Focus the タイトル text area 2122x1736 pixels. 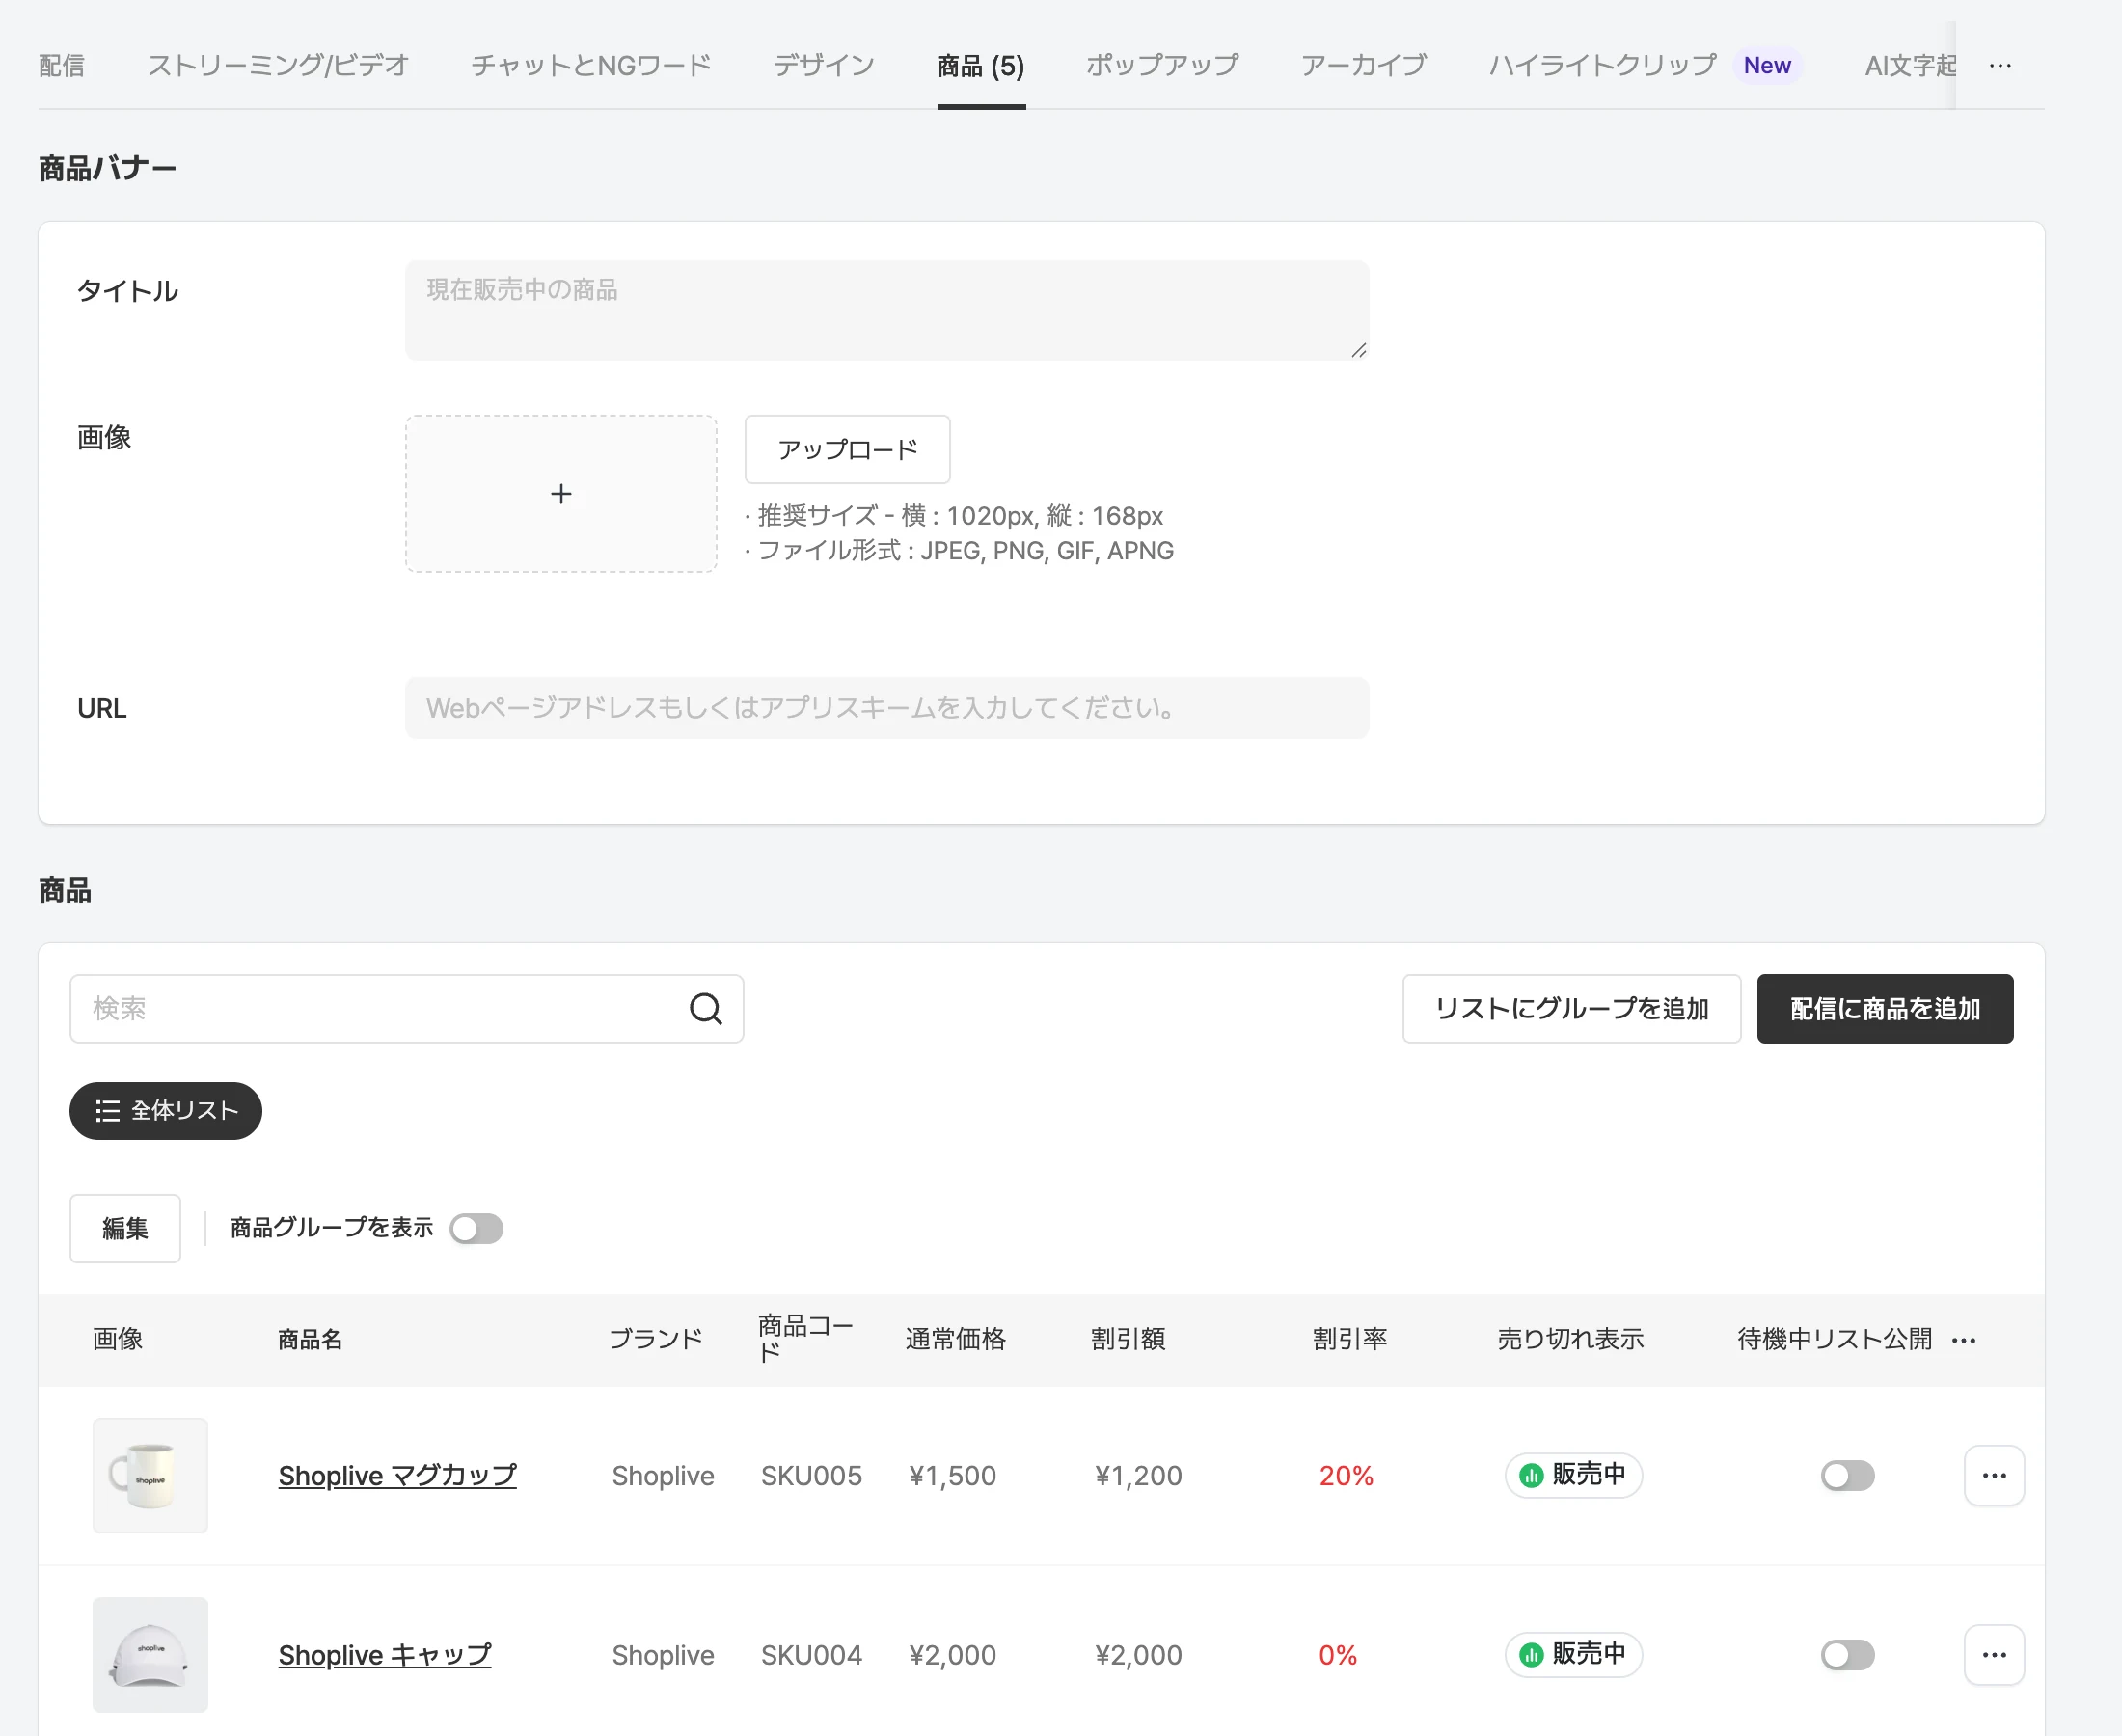887,310
